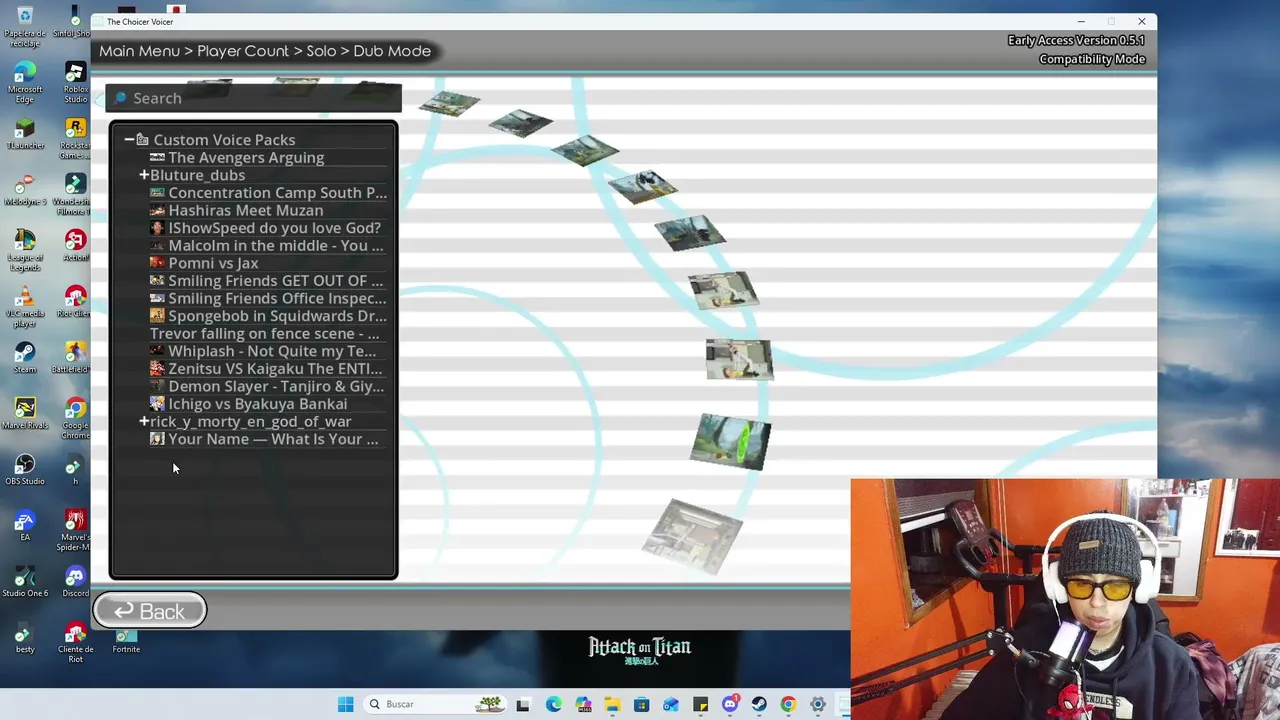Open Microsoft Edge from the taskbar

click(553, 704)
